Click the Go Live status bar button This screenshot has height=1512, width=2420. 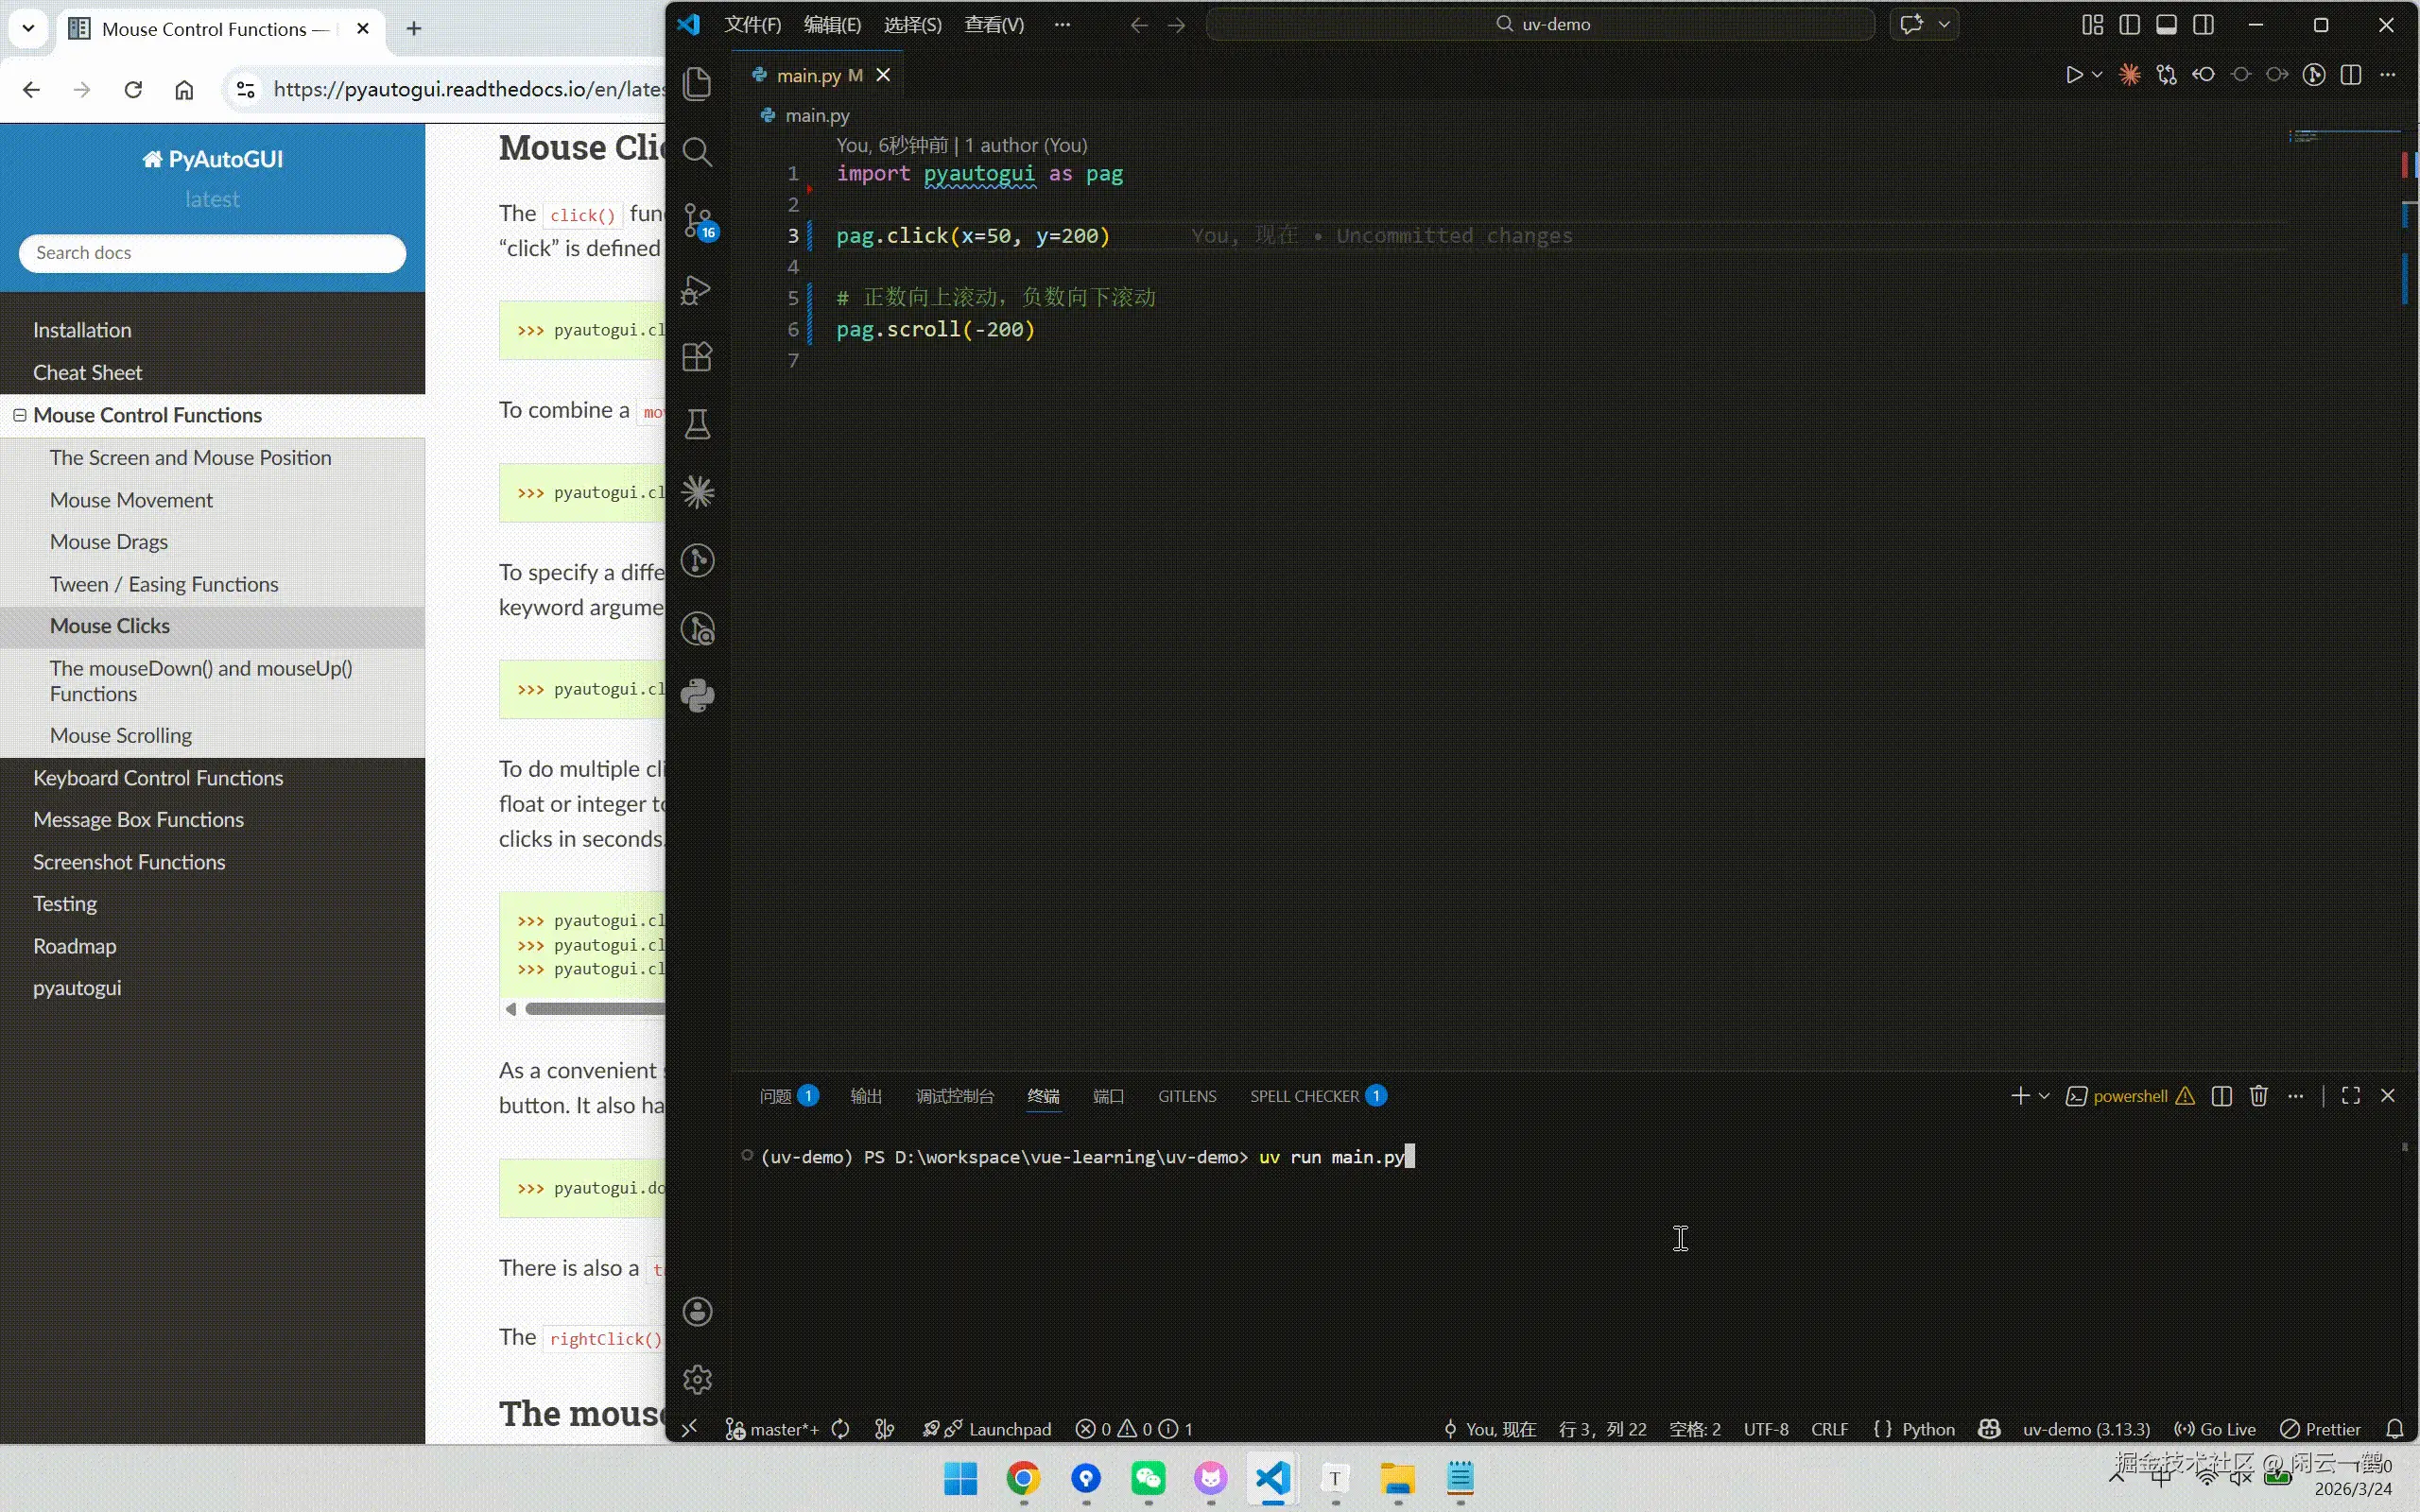2216,1429
